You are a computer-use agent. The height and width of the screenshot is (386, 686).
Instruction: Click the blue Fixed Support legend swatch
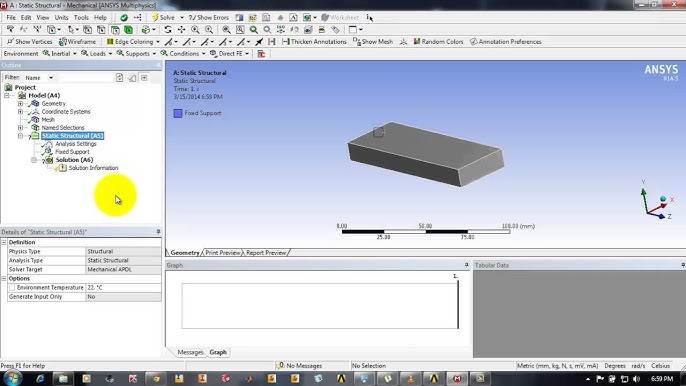coord(178,113)
